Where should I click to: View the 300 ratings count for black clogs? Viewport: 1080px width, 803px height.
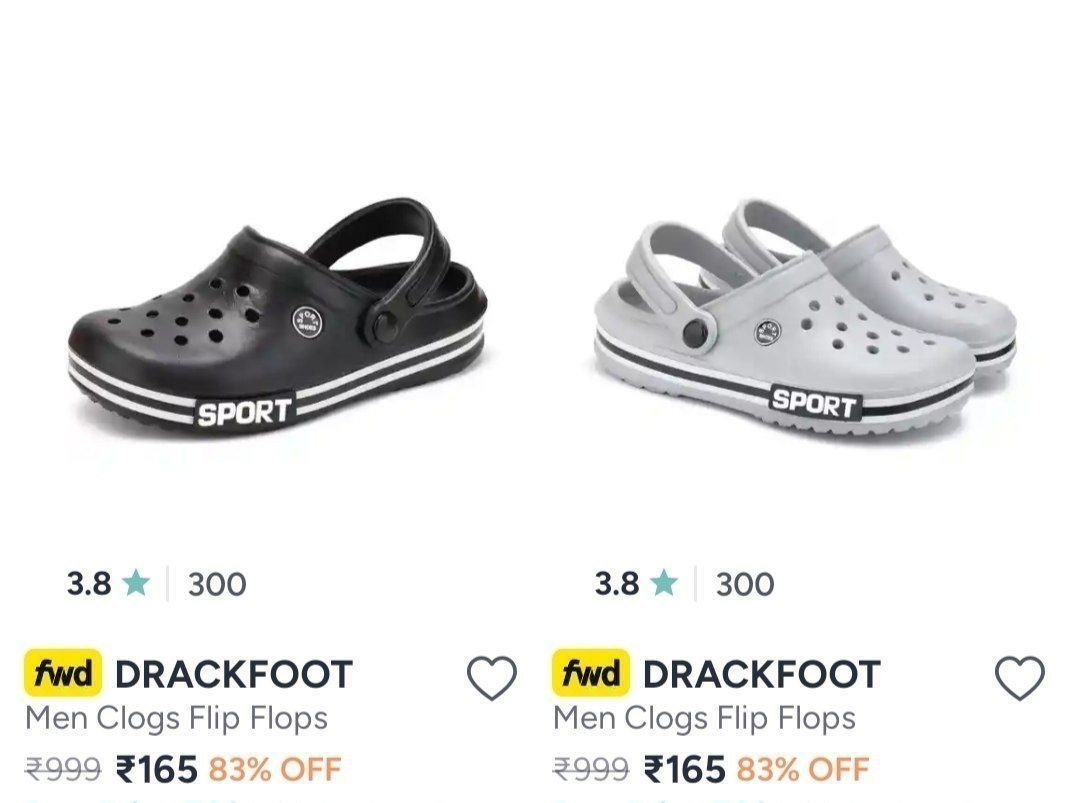click(217, 585)
